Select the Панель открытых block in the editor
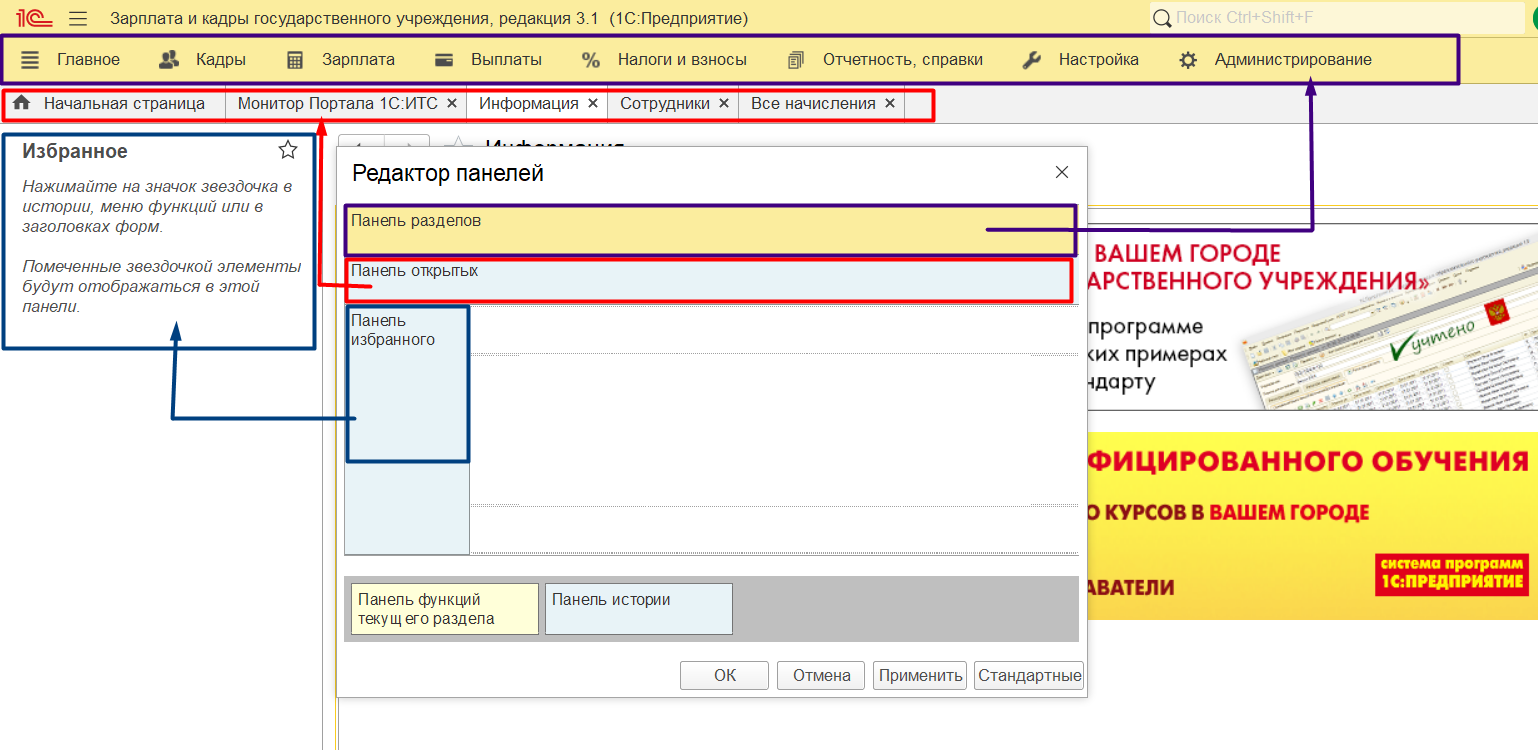 pyautogui.click(x=709, y=280)
